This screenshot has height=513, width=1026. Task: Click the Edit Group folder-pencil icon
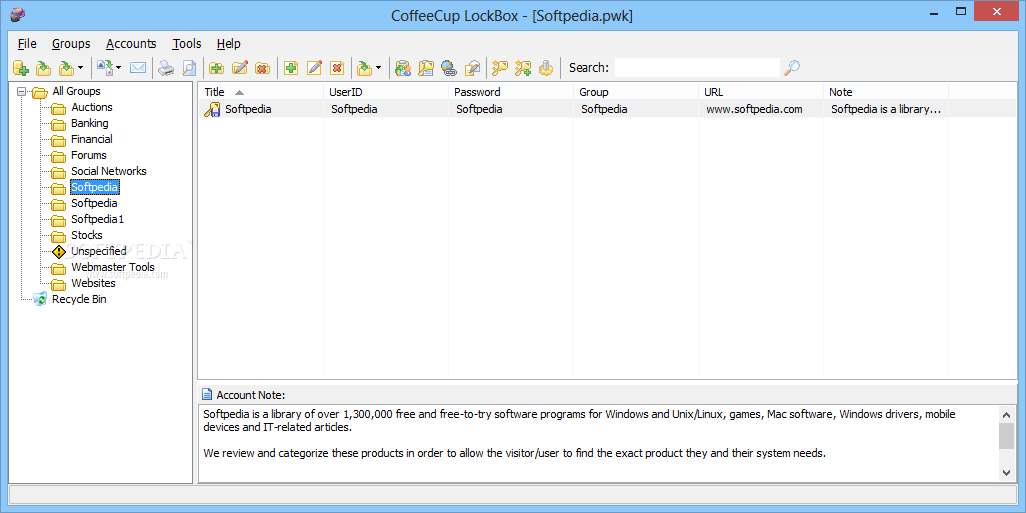239,67
